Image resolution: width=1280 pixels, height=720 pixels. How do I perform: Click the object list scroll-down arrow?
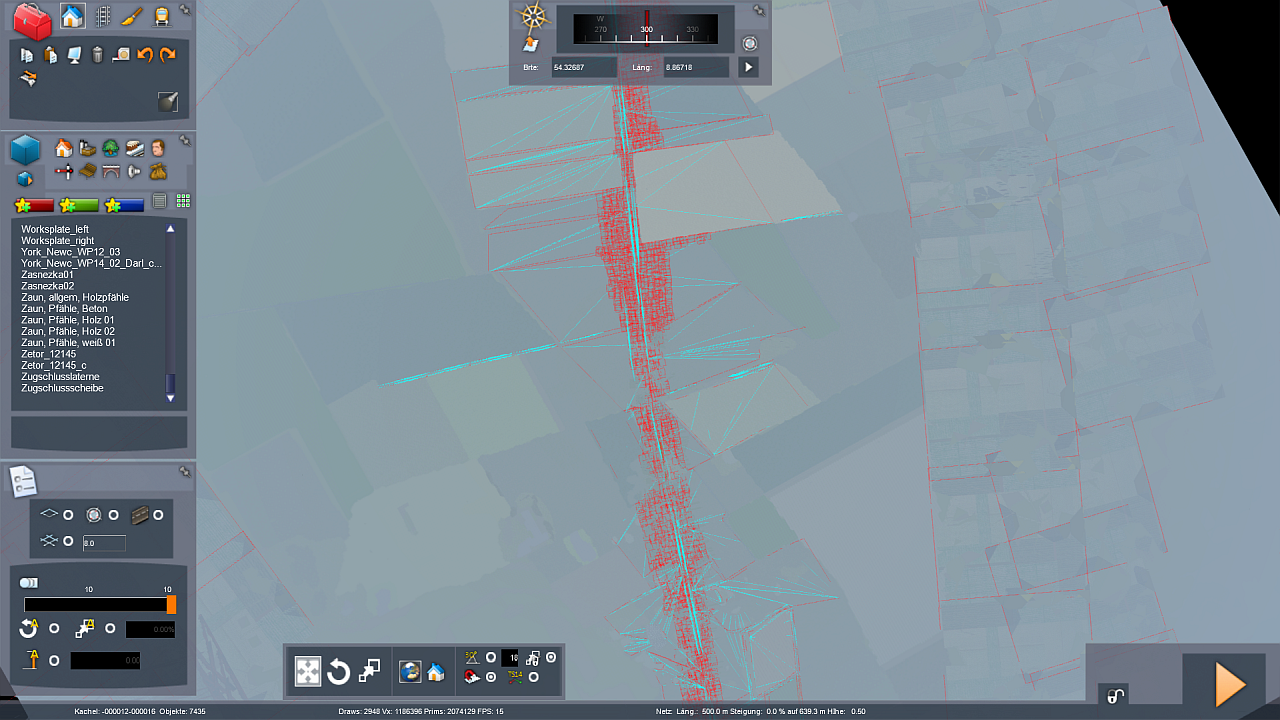point(170,398)
